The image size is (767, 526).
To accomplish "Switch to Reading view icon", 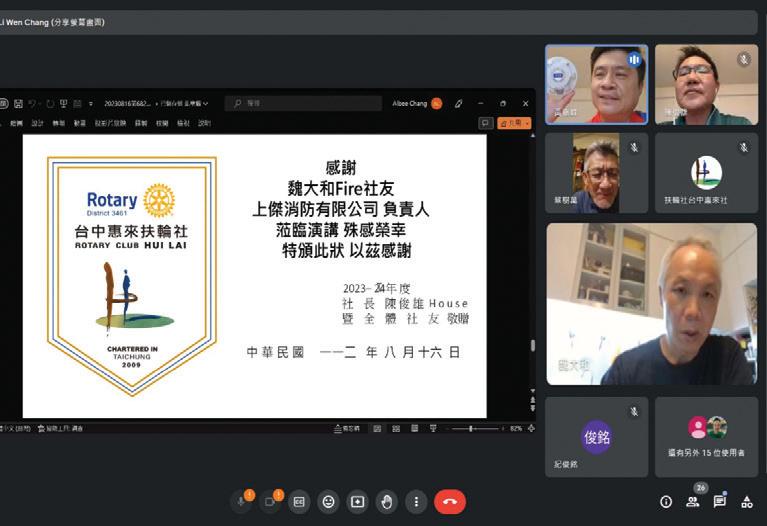I will [414, 429].
